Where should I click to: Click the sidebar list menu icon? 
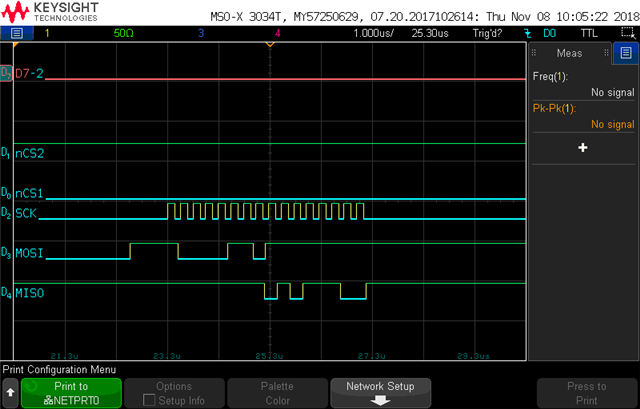click(626, 53)
